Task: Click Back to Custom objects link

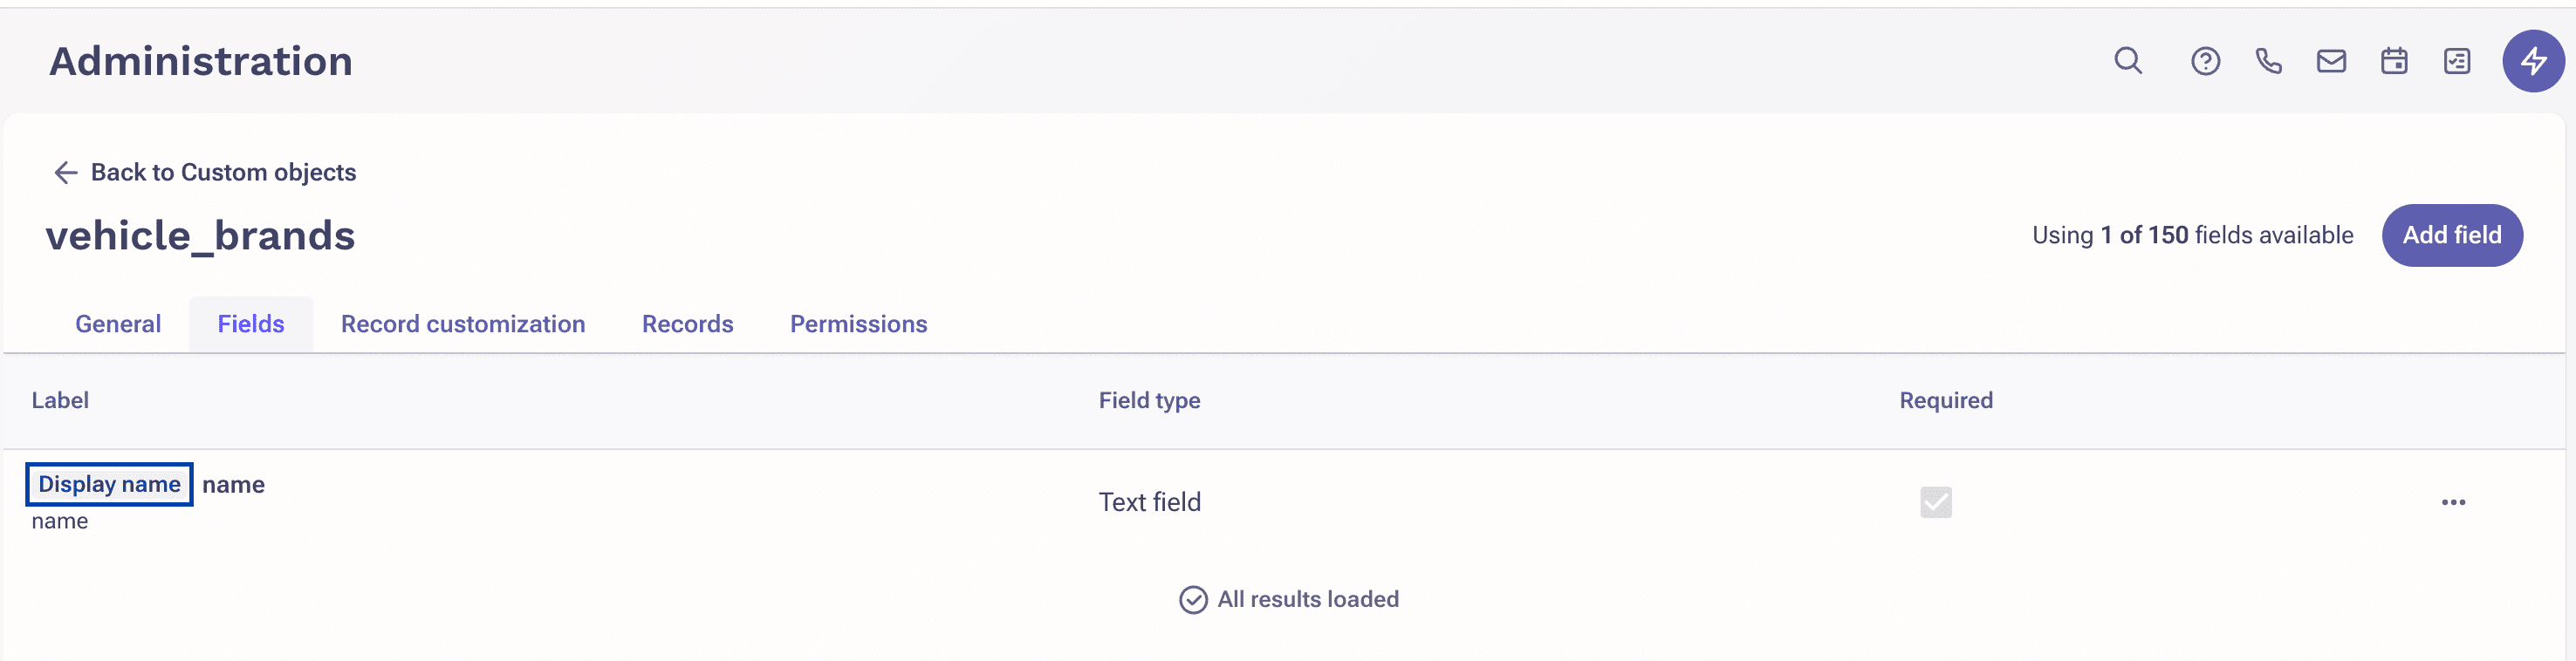Action: pos(222,172)
